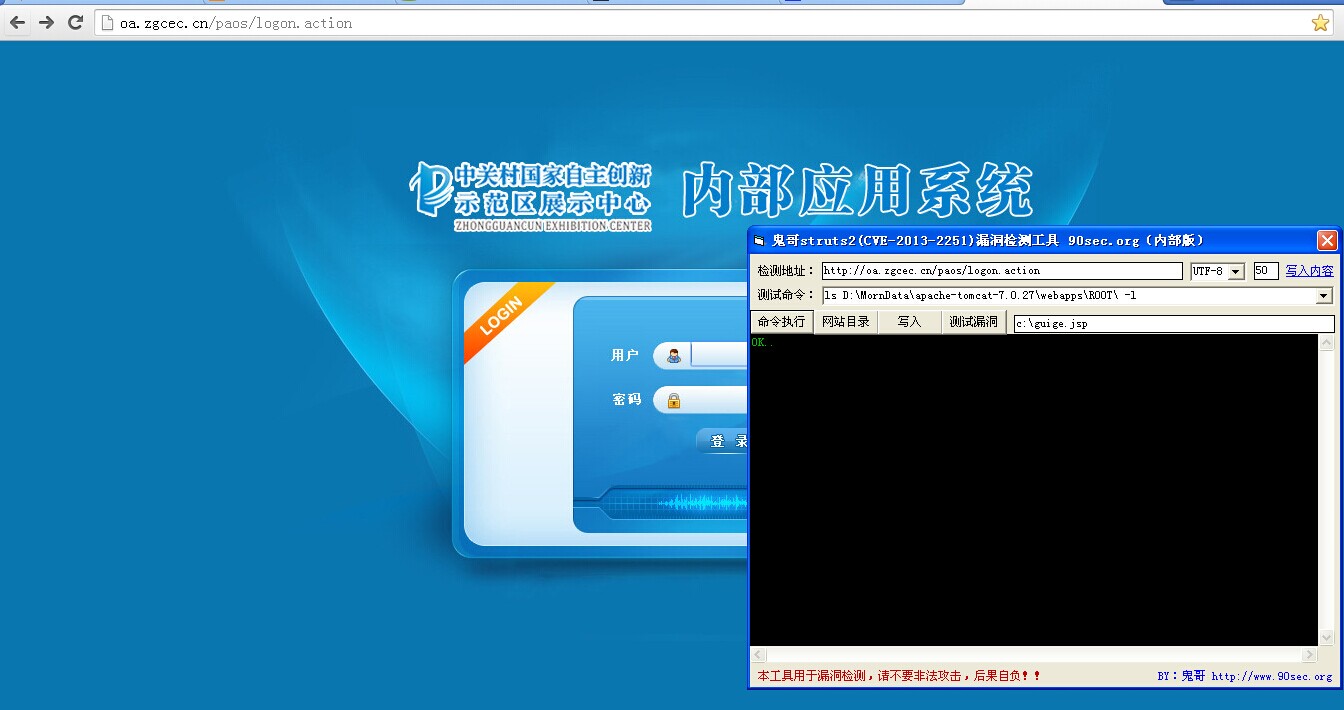
Task: Click the 检测地址 label
Action: 786,271
